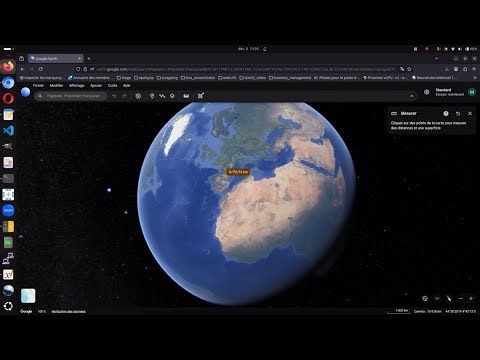Image resolution: width=480 pixels, height=360 pixels.
Task: Open Chromium from the dock
Action: click(8, 82)
